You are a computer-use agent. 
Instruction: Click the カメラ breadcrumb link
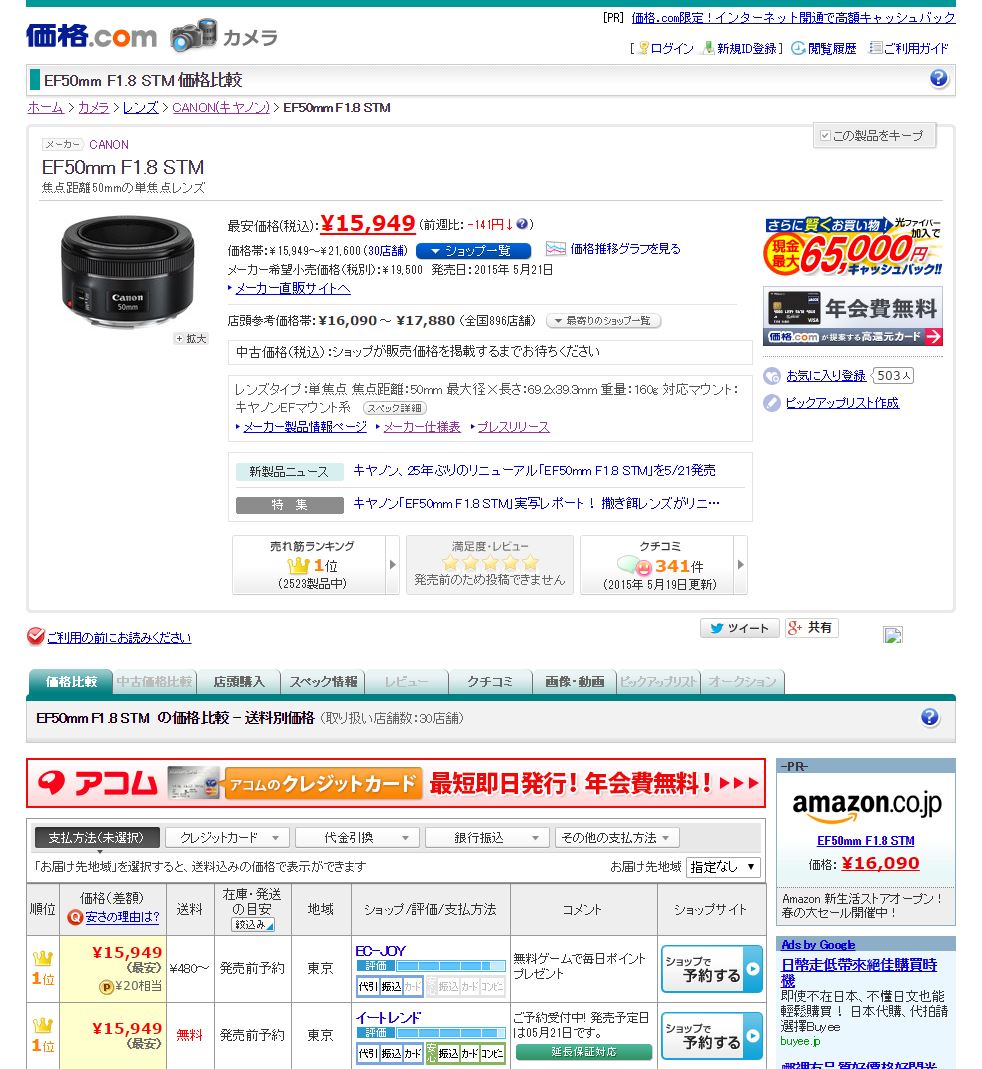[93, 107]
